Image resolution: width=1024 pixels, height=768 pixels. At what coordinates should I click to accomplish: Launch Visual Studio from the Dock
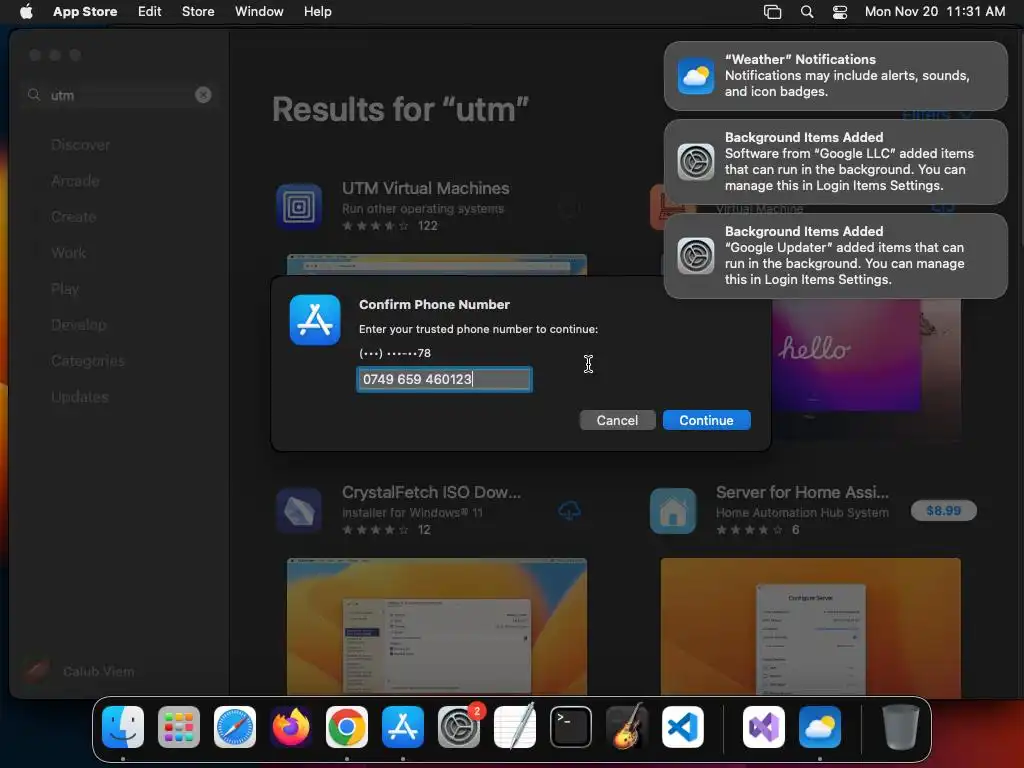pos(764,727)
